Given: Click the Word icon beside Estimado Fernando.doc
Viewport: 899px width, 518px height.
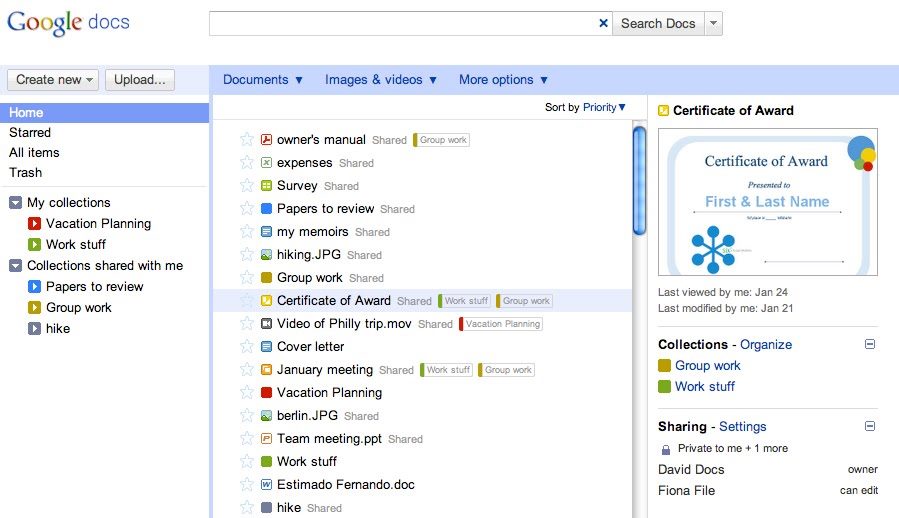Looking at the screenshot, I should pos(266,484).
